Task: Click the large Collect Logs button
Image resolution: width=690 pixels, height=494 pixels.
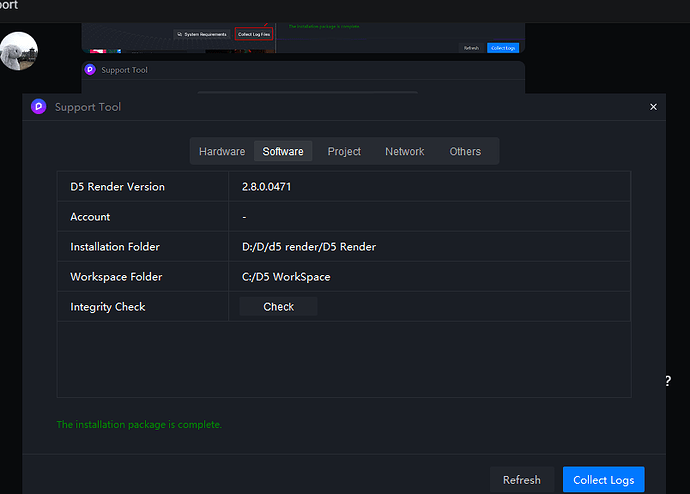Action: tap(603, 479)
